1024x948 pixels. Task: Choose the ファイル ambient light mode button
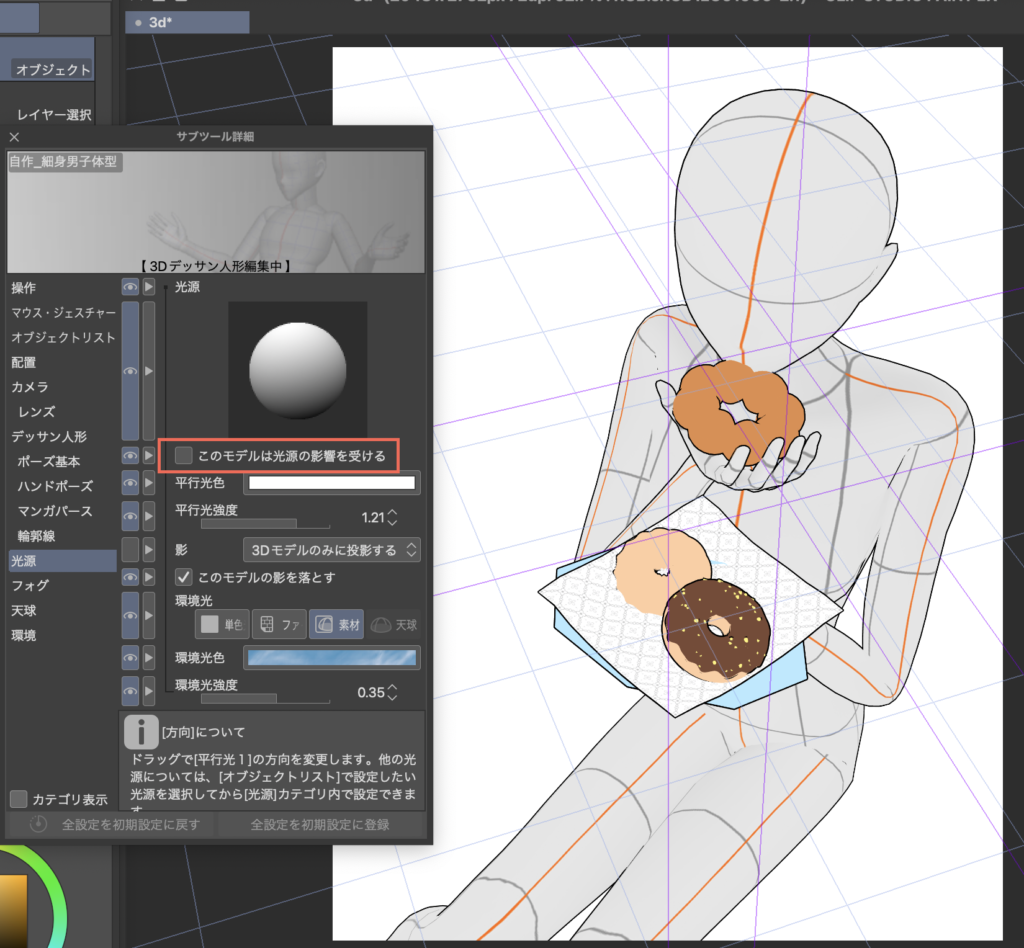[279, 625]
